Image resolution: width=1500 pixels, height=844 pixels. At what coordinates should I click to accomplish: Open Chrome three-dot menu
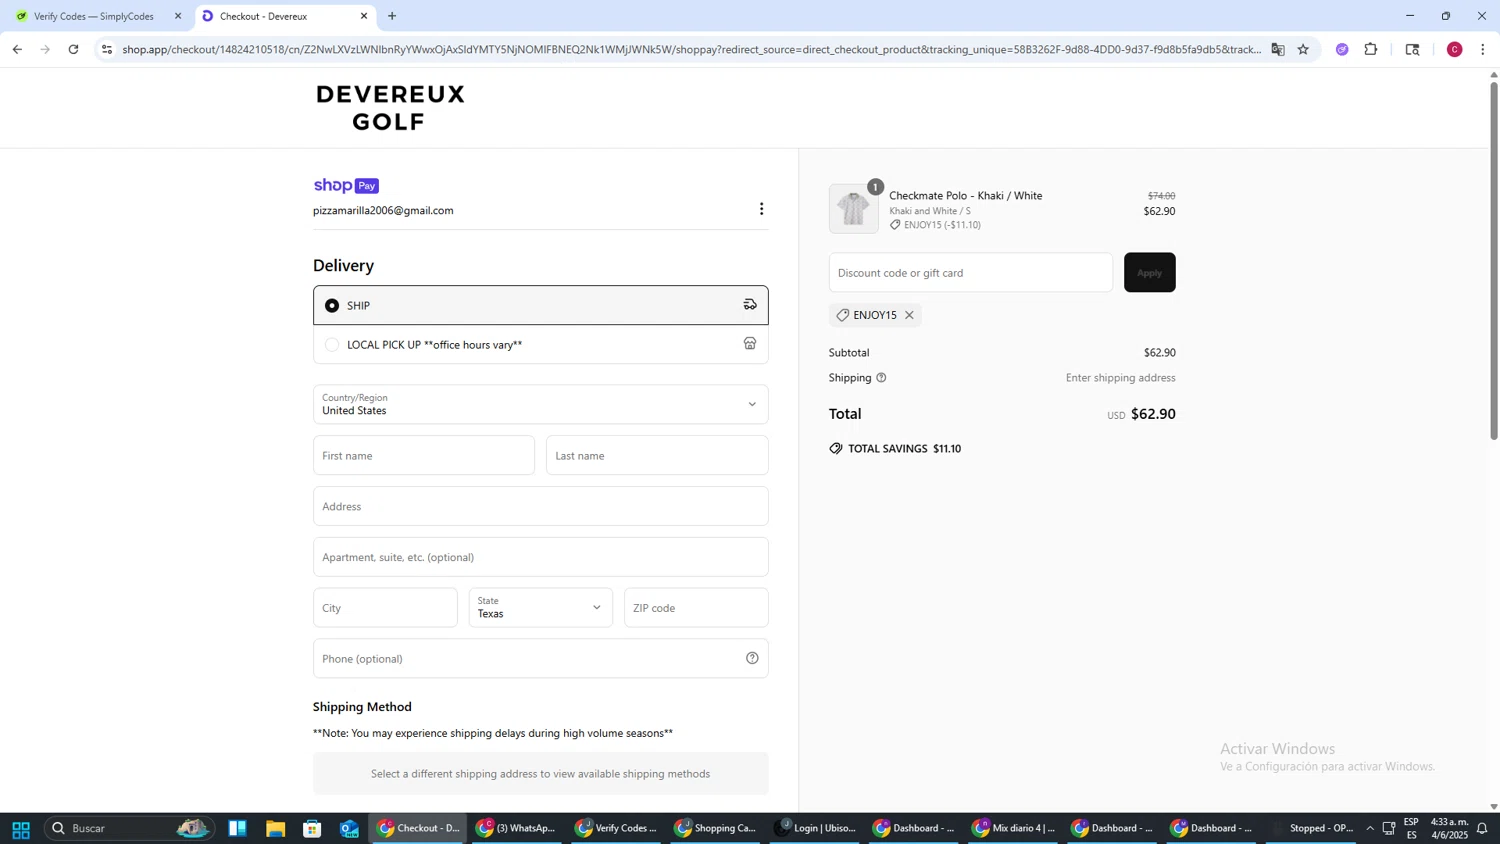click(x=1483, y=49)
